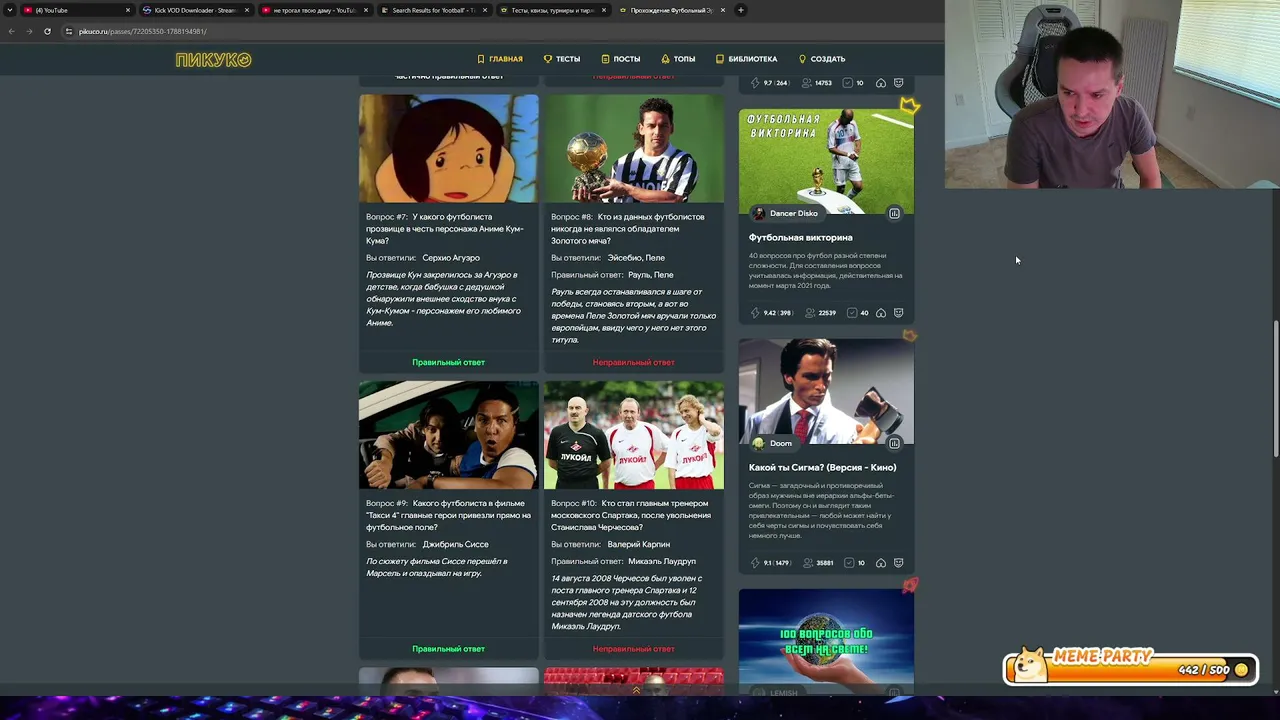Screen dimensions: 1280x720
Task: Close the Kick VOD Downloader tab
Action: point(247,10)
